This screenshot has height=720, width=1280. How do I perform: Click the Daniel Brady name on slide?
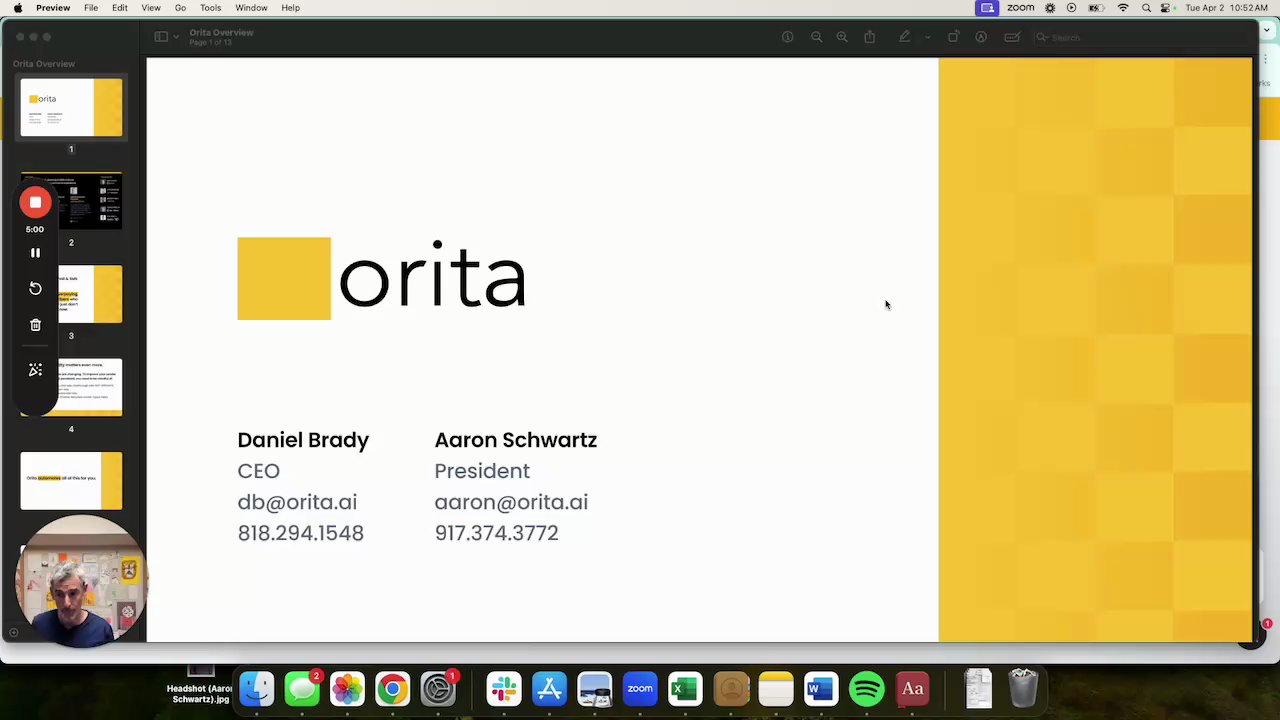tap(303, 440)
